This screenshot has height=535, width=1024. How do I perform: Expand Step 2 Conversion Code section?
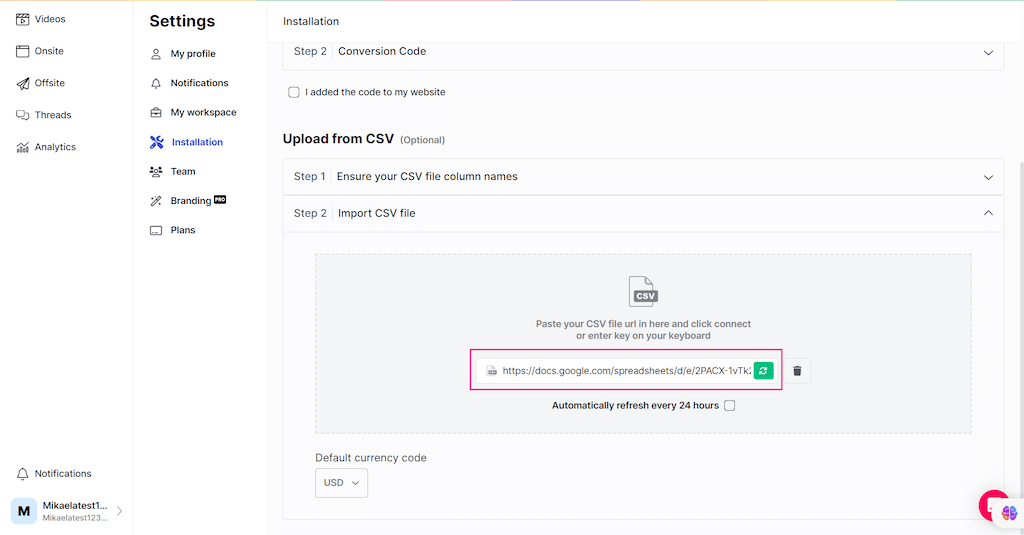988,52
